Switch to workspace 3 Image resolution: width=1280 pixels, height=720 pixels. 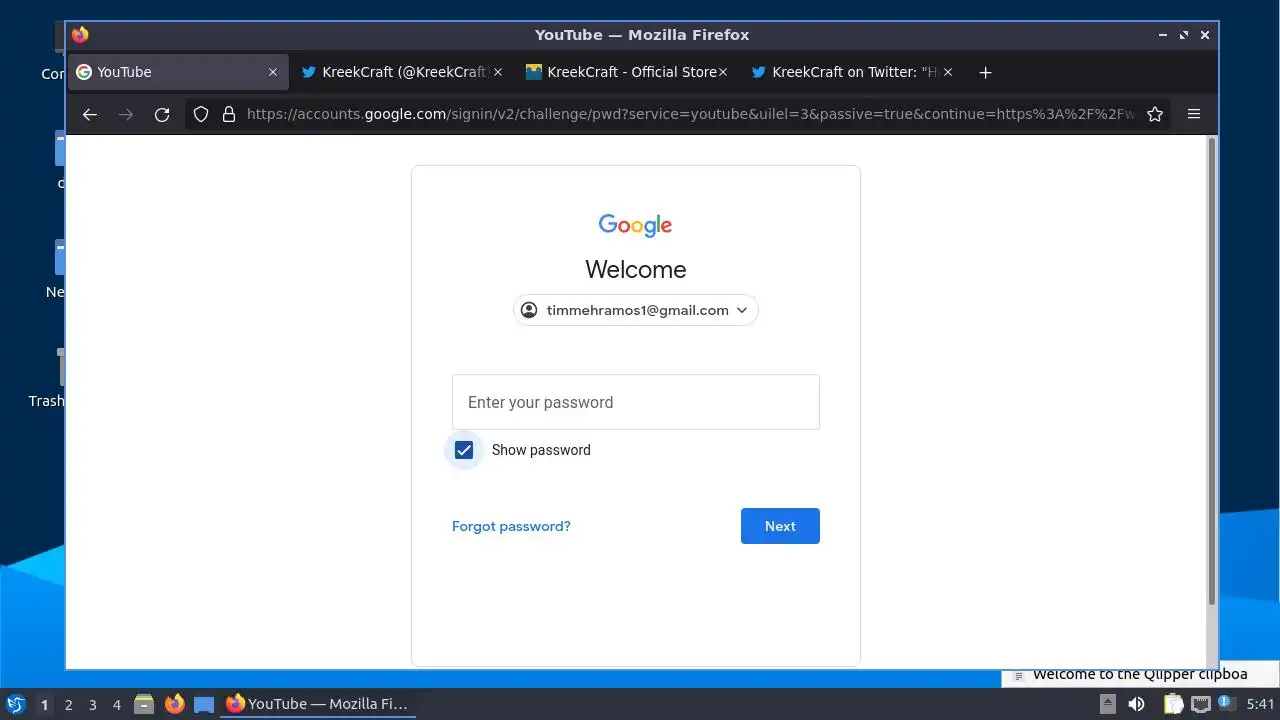pos(92,704)
